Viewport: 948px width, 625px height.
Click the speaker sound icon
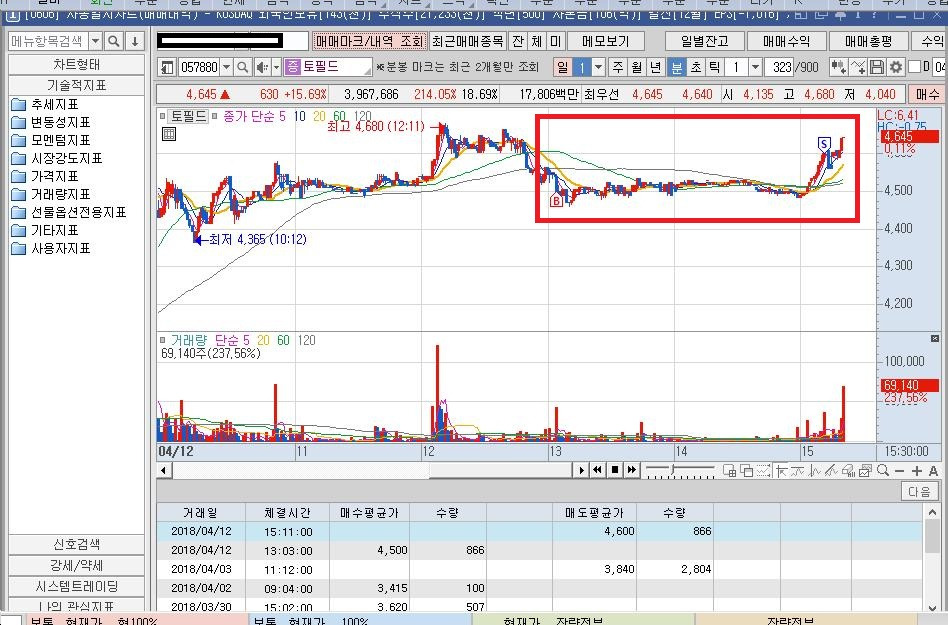point(262,66)
